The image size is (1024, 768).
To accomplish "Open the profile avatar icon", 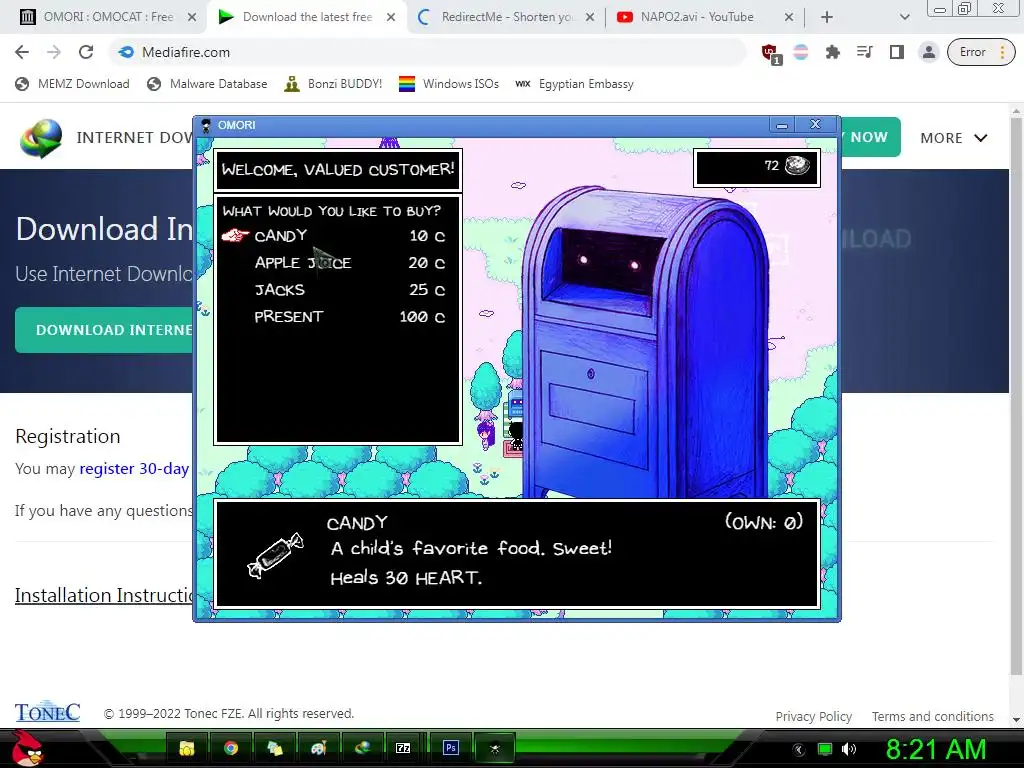I will click(928, 52).
